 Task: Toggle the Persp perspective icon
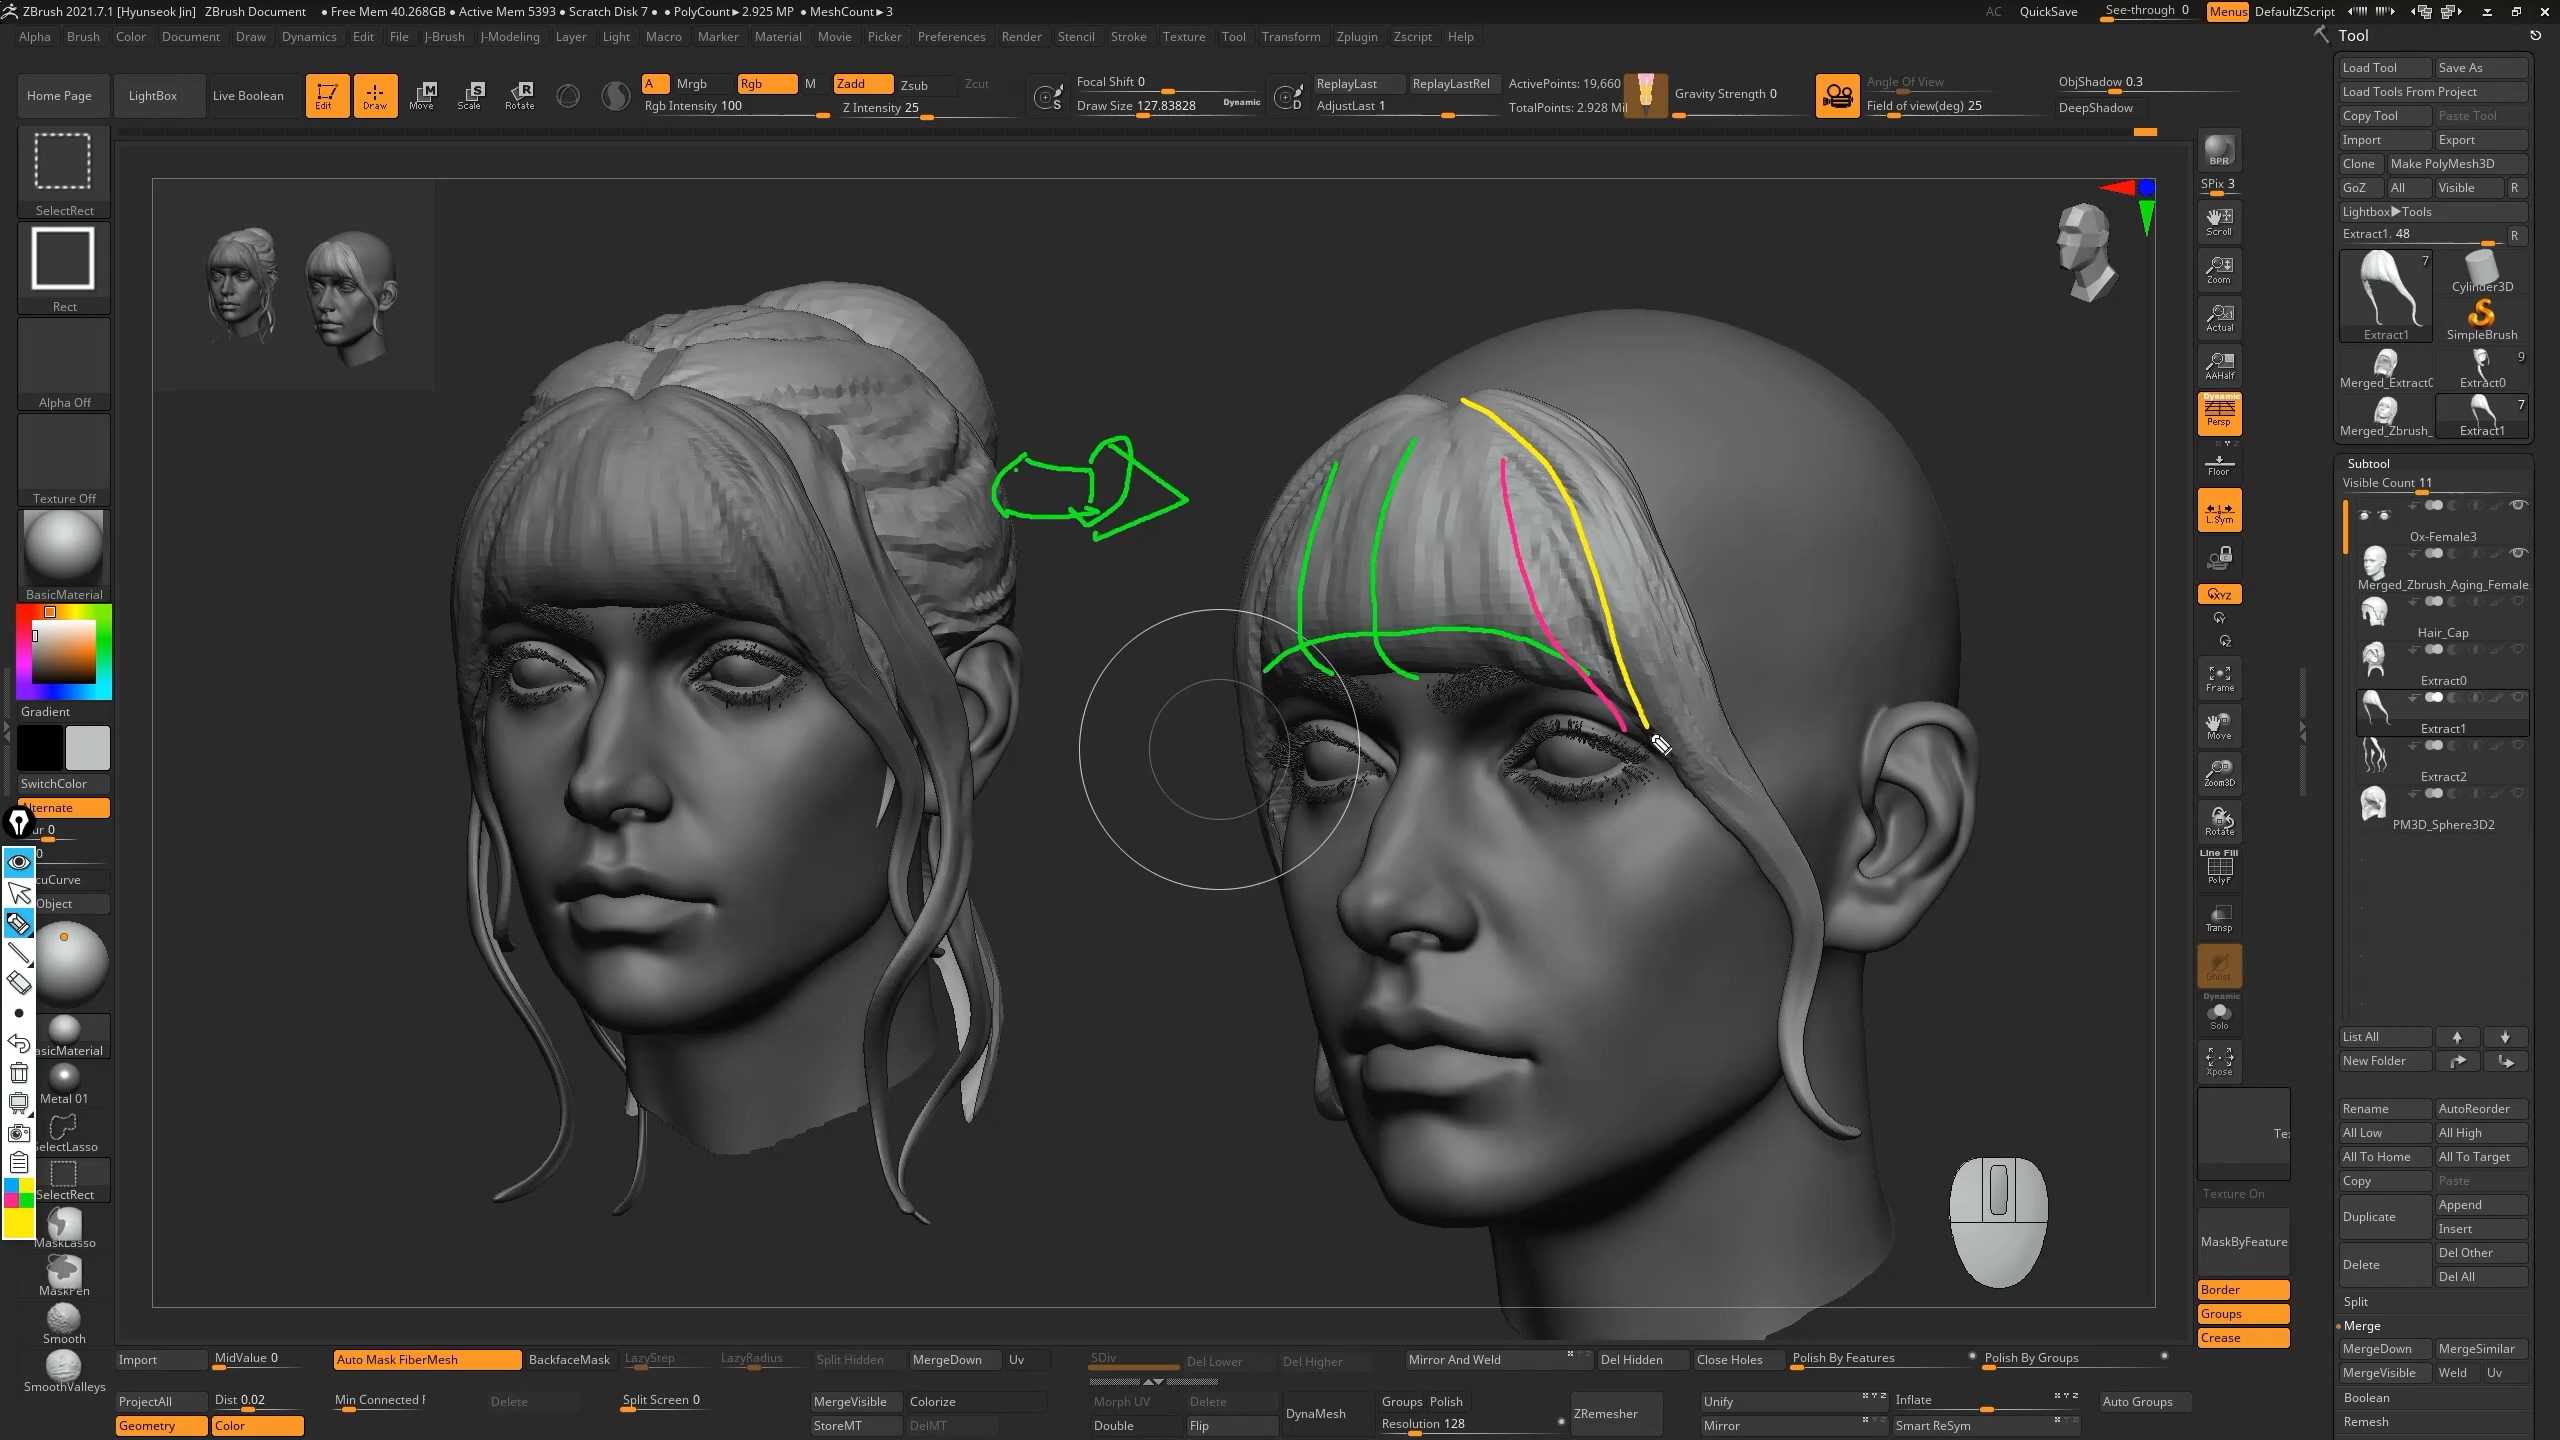2219,412
